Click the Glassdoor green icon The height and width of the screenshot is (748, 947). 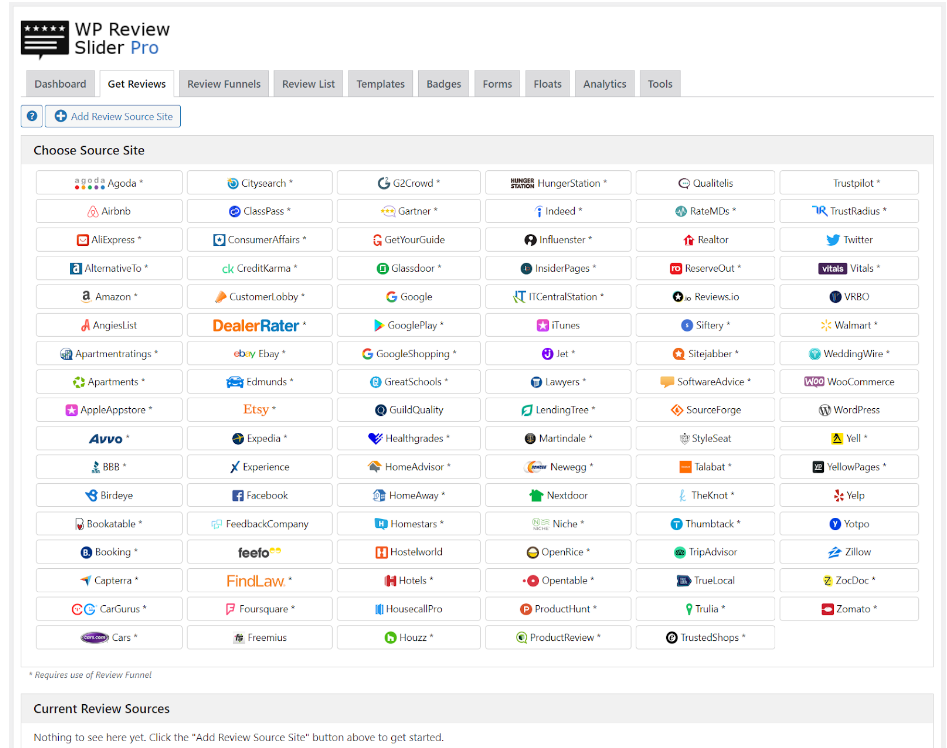point(382,268)
